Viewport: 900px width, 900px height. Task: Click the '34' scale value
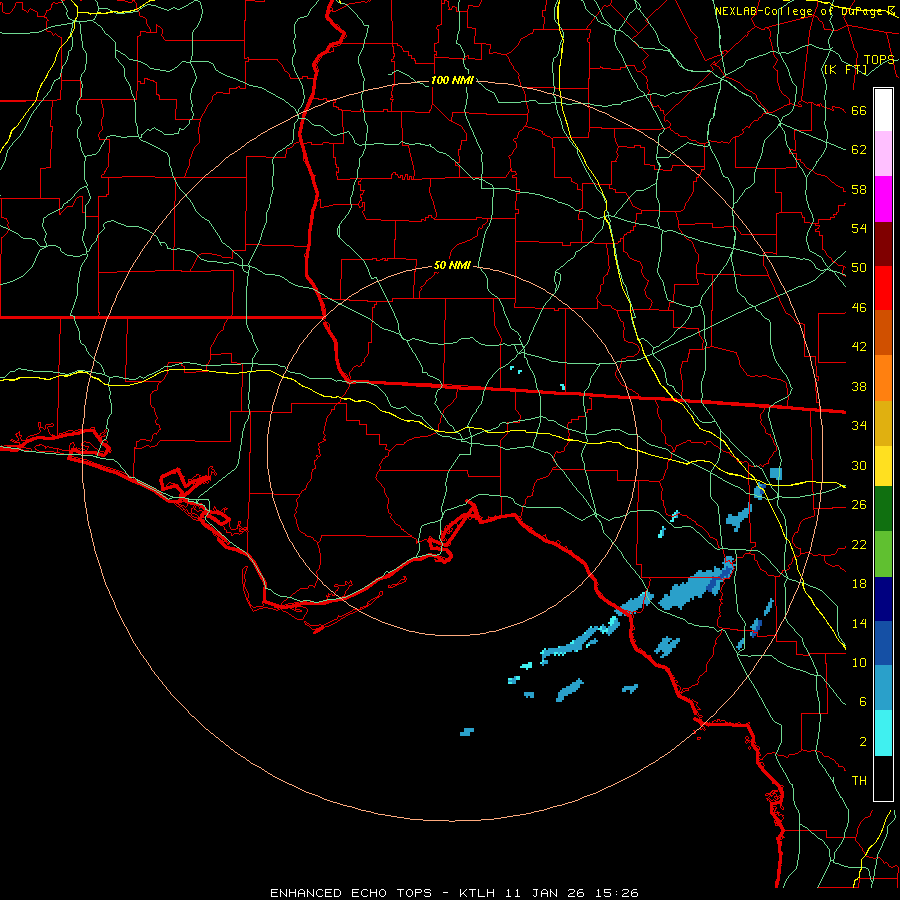(859, 426)
